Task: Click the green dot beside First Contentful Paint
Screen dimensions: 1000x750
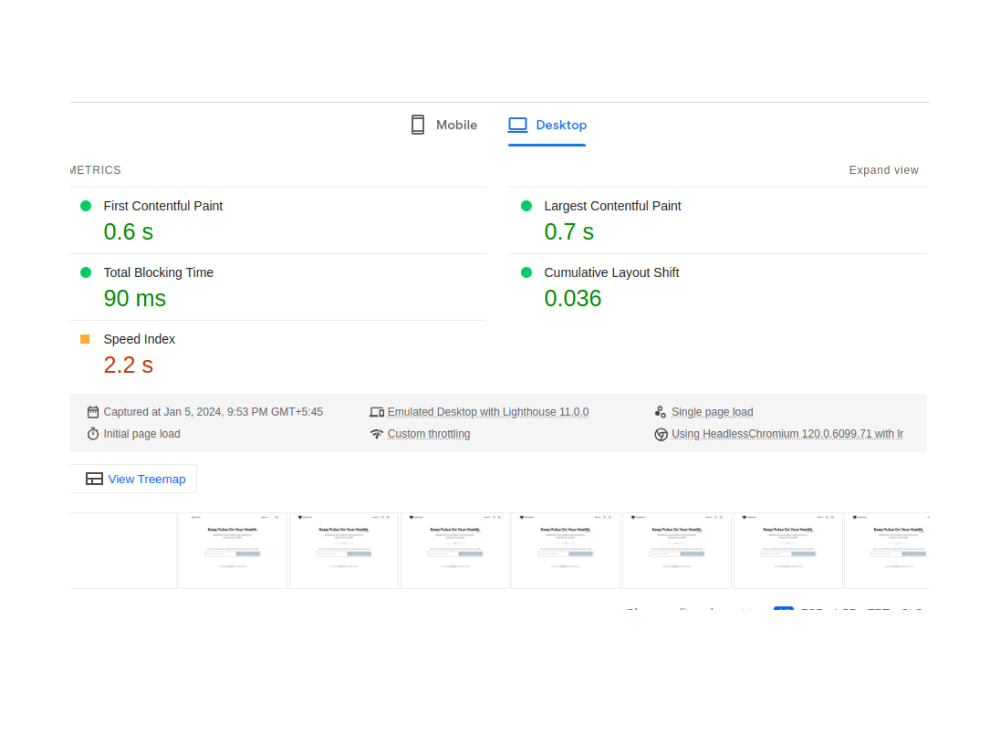Action: (85, 206)
